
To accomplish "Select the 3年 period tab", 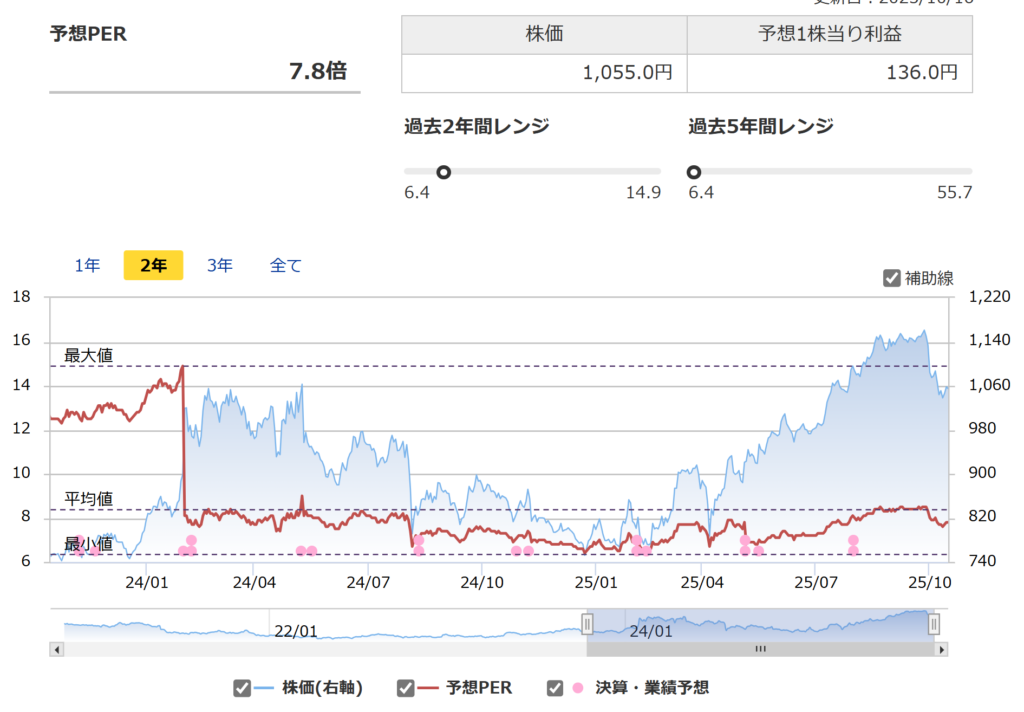I will (x=220, y=266).
